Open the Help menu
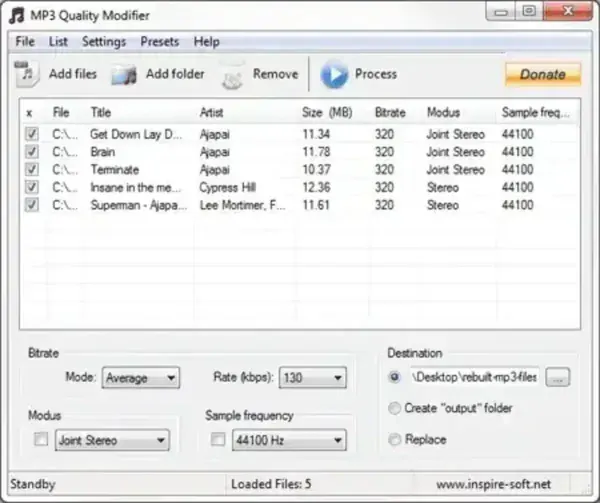 pyautogui.click(x=206, y=41)
